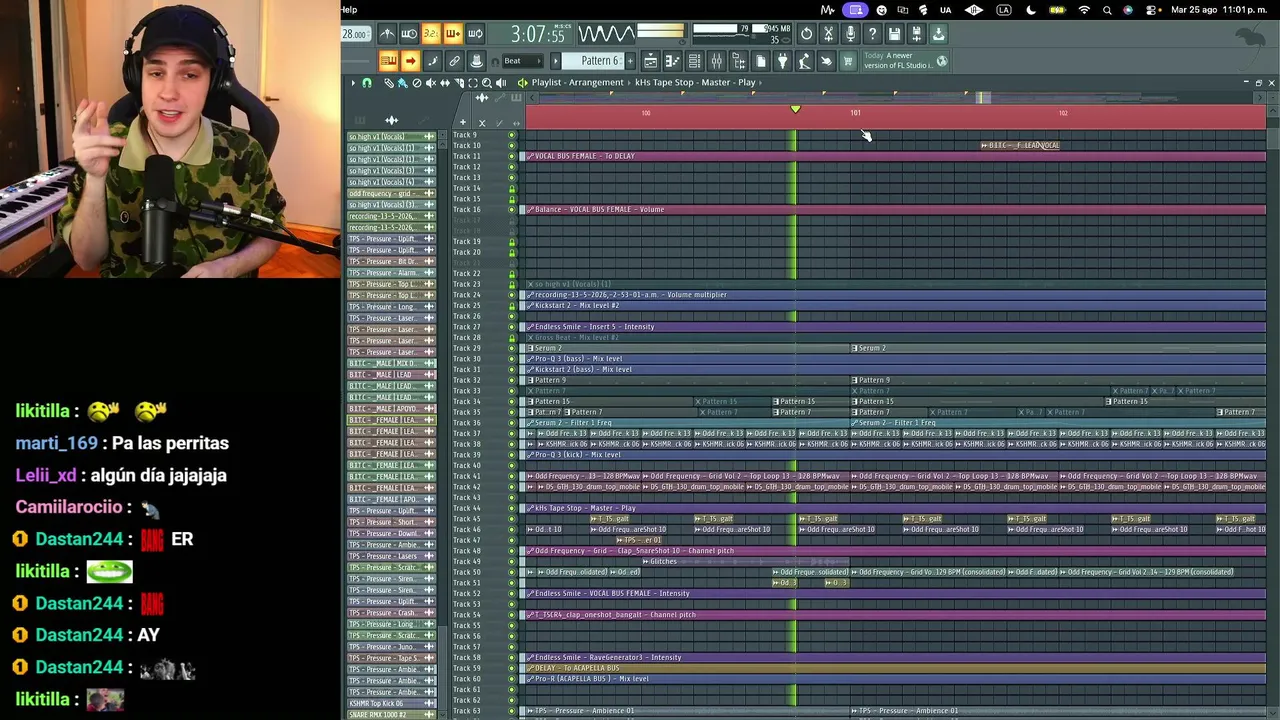
Task: Open the Help menu
Action: [349, 10]
